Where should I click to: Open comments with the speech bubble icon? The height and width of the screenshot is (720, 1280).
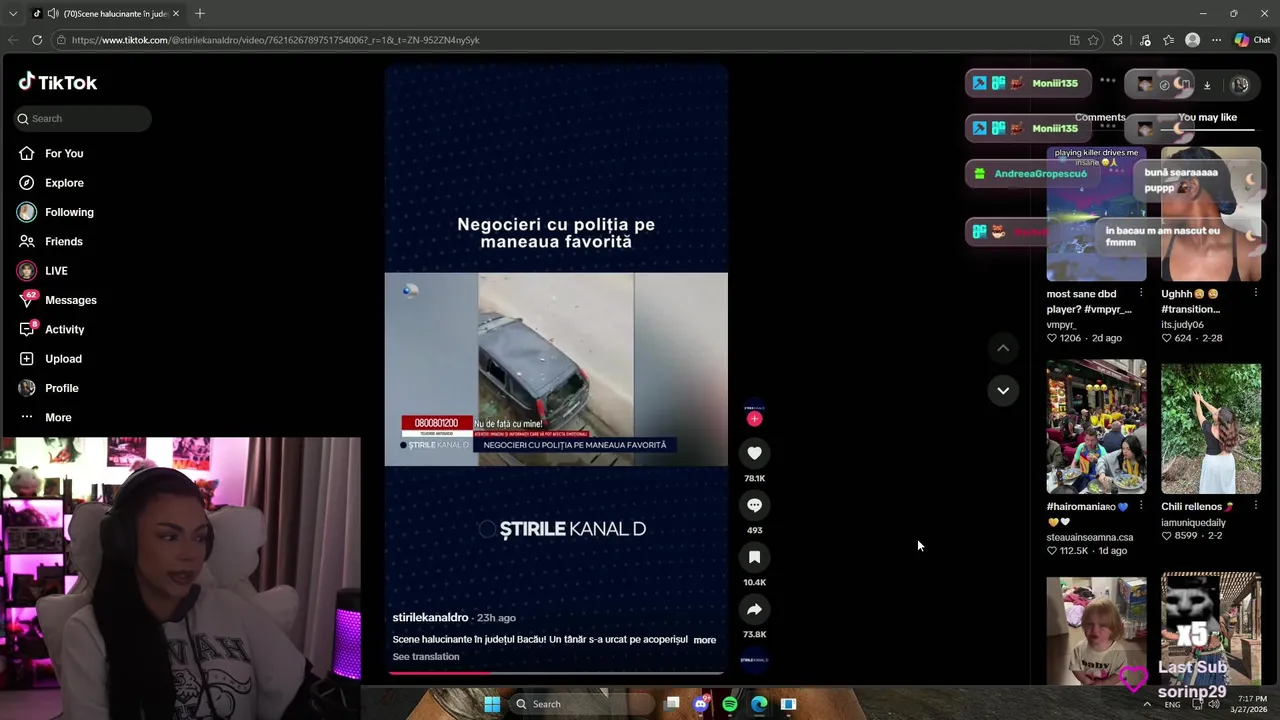pyautogui.click(x=754, y=505)
